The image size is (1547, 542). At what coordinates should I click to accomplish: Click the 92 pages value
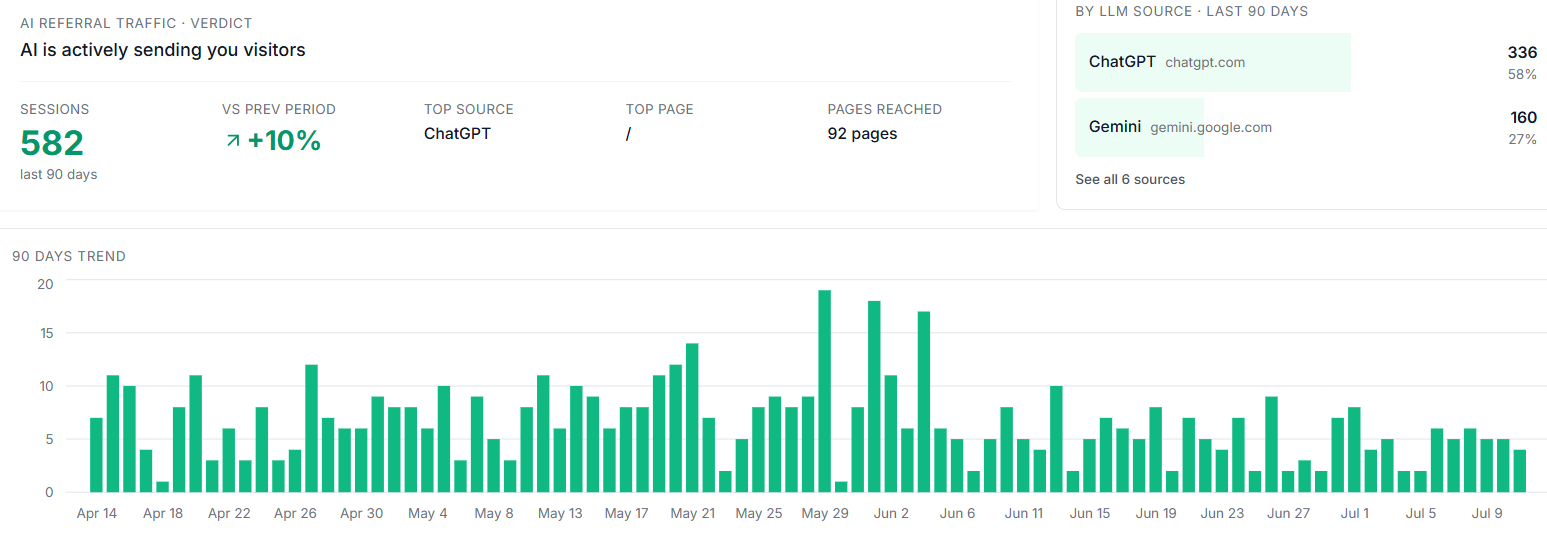click(x=862, y=134)
